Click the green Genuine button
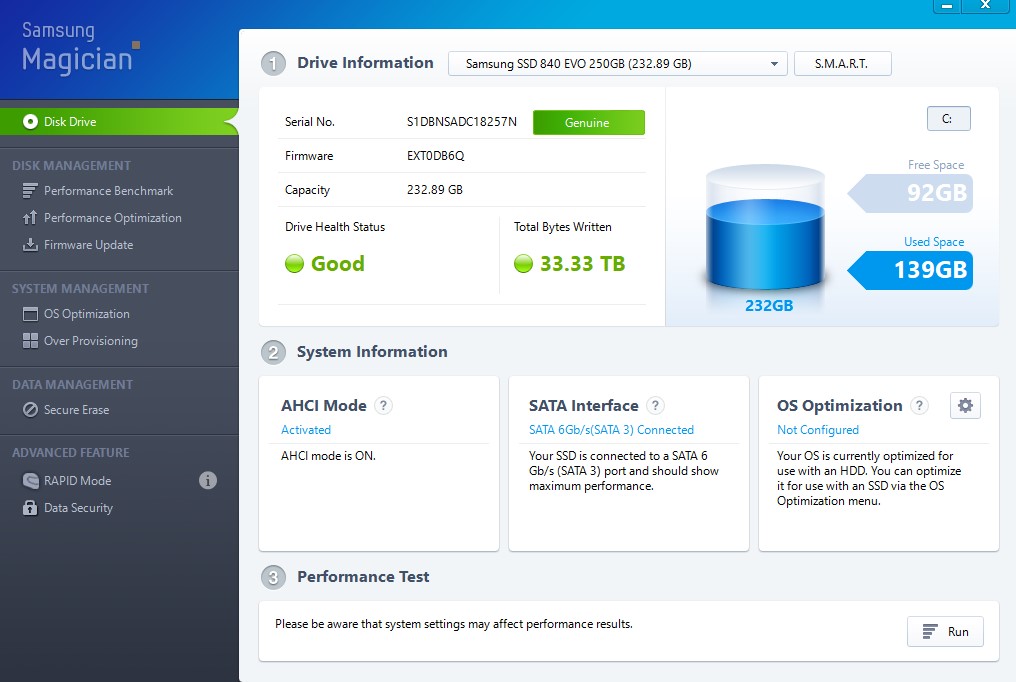Screen dimensions: 1016x682 (588, 122)
